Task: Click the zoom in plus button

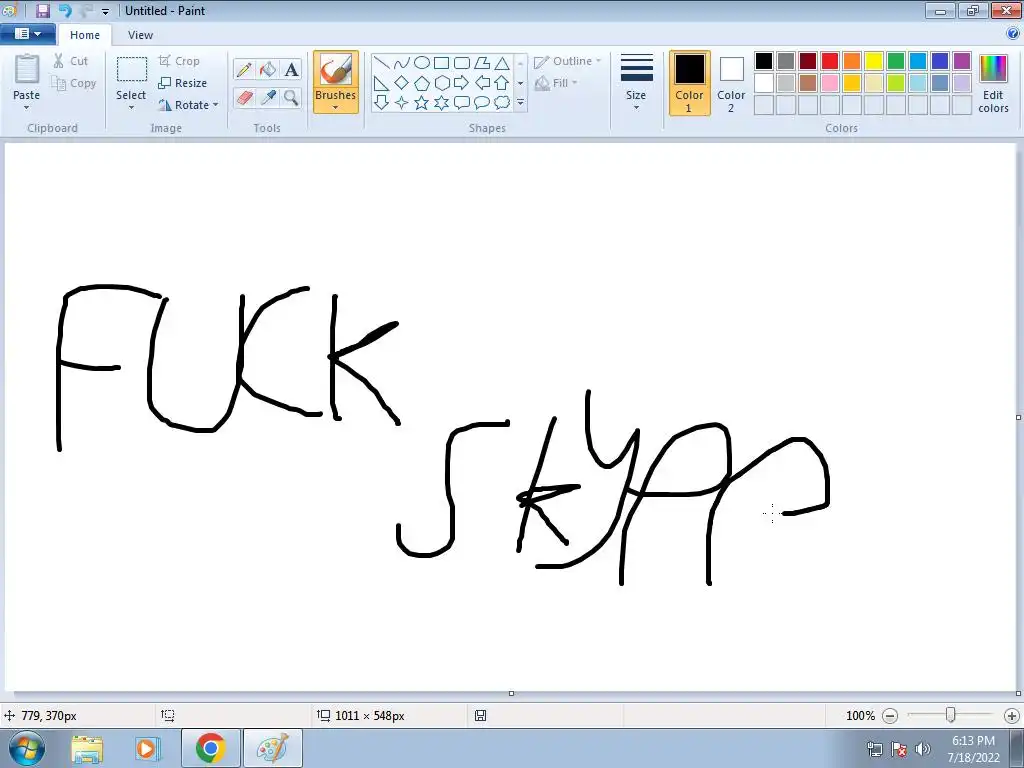Action: click(1012, 716)
